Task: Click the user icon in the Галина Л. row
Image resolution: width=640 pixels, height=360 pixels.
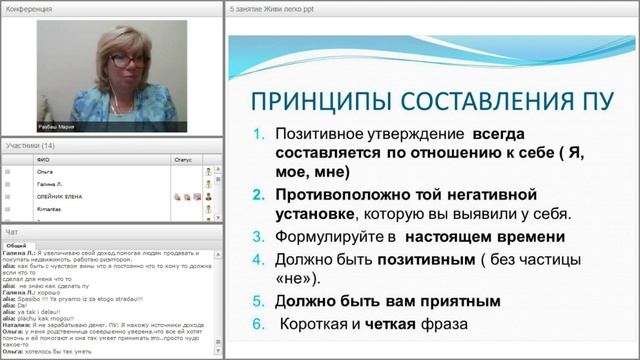Action: point(209,184)
